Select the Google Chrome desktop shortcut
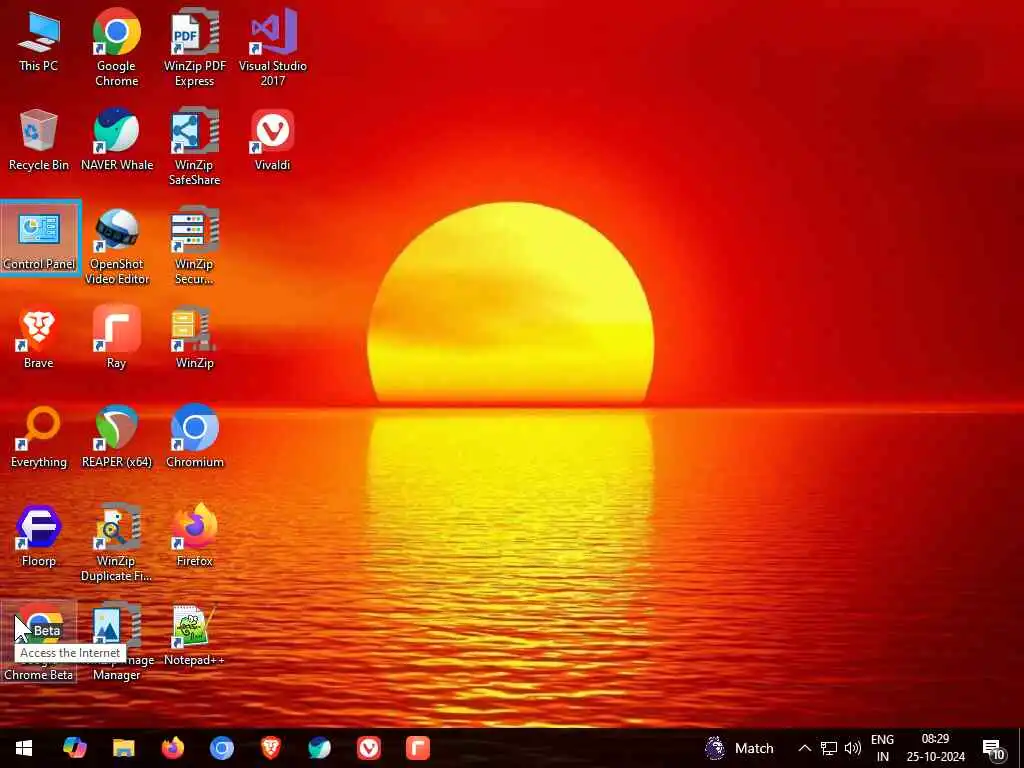 tap(116, 48)
